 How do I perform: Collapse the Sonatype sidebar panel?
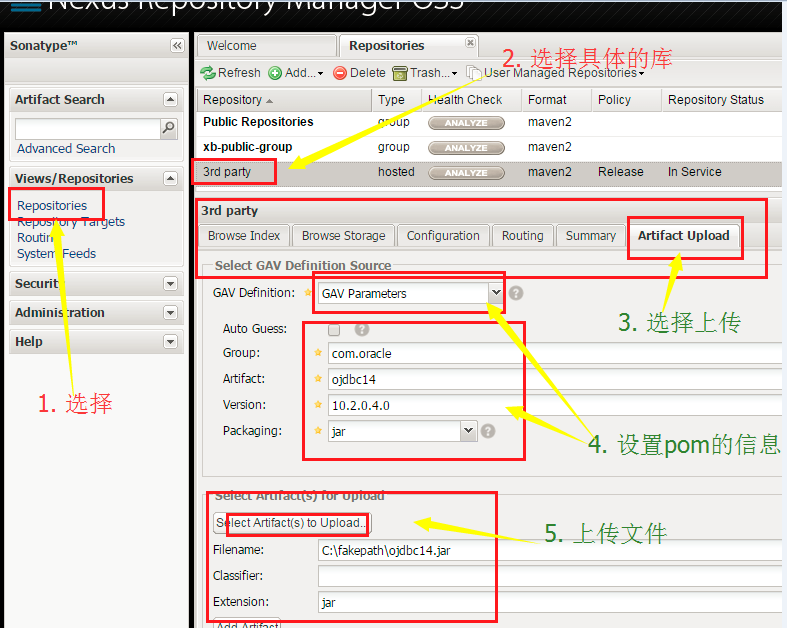click(177, 46)
